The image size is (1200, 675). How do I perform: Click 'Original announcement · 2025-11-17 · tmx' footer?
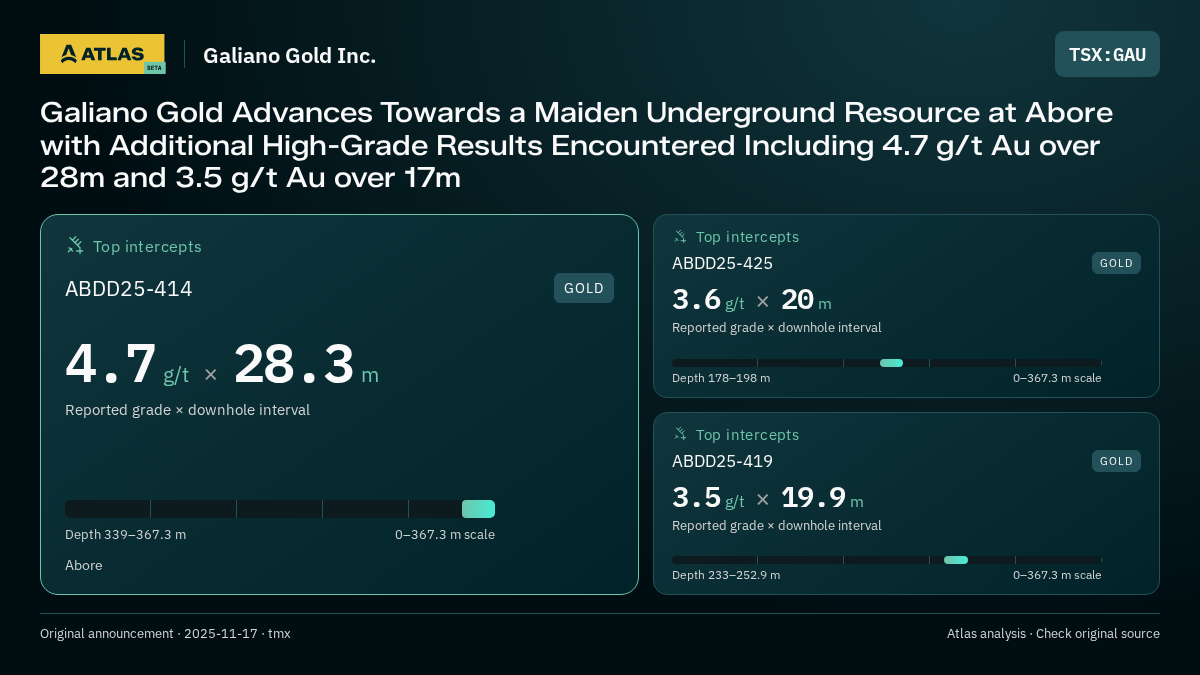coord(165,634)
